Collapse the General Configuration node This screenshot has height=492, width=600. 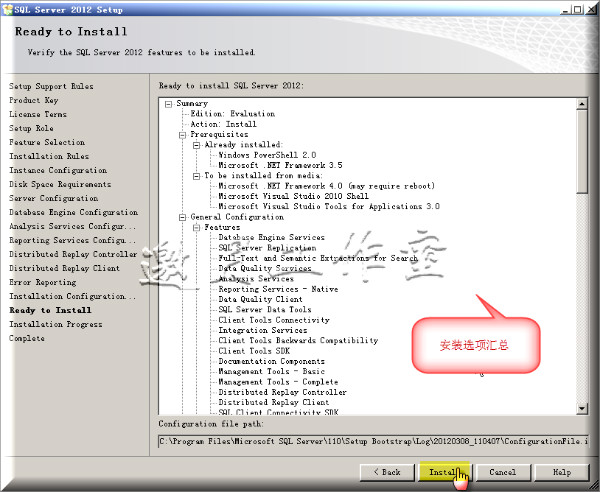(x=183, y=217)
